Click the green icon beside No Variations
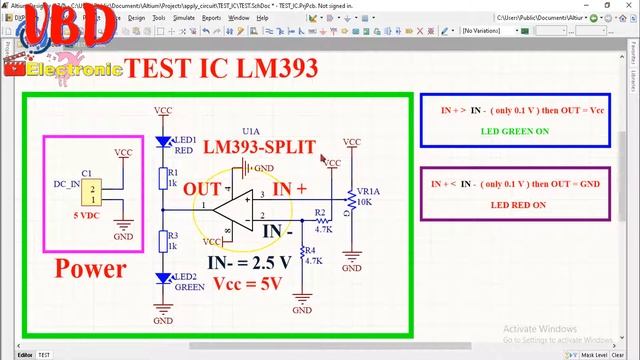Screen dimensions: 640x360 tap(525, 31)
